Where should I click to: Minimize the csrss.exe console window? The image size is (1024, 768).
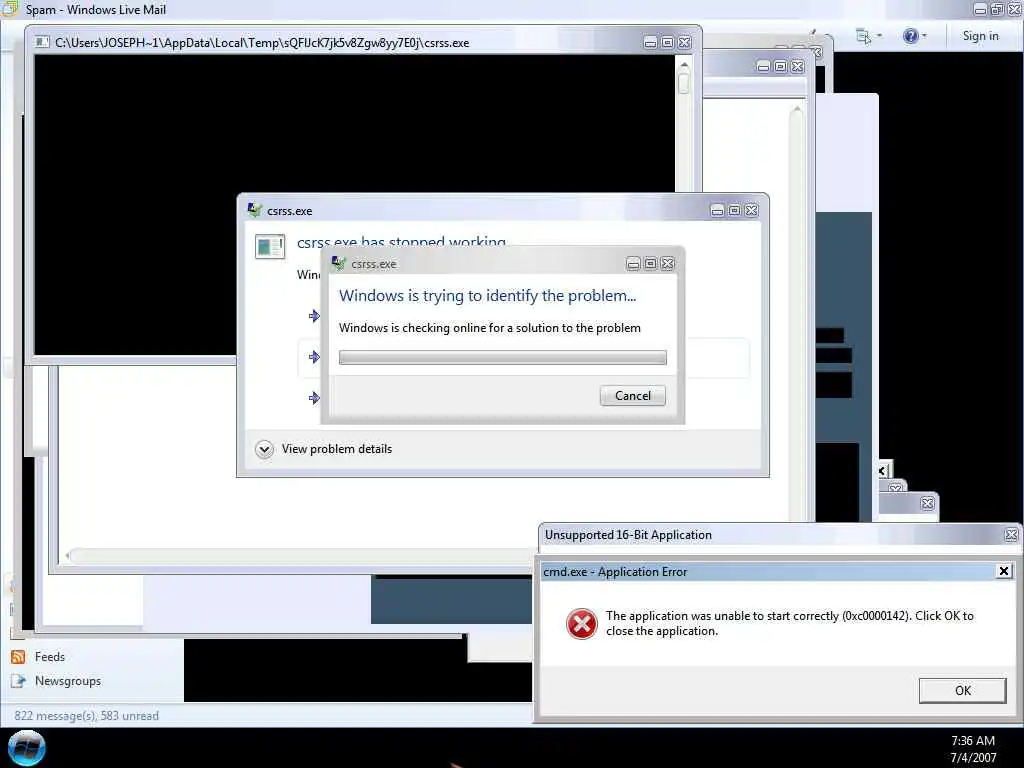tap(650, 42)
